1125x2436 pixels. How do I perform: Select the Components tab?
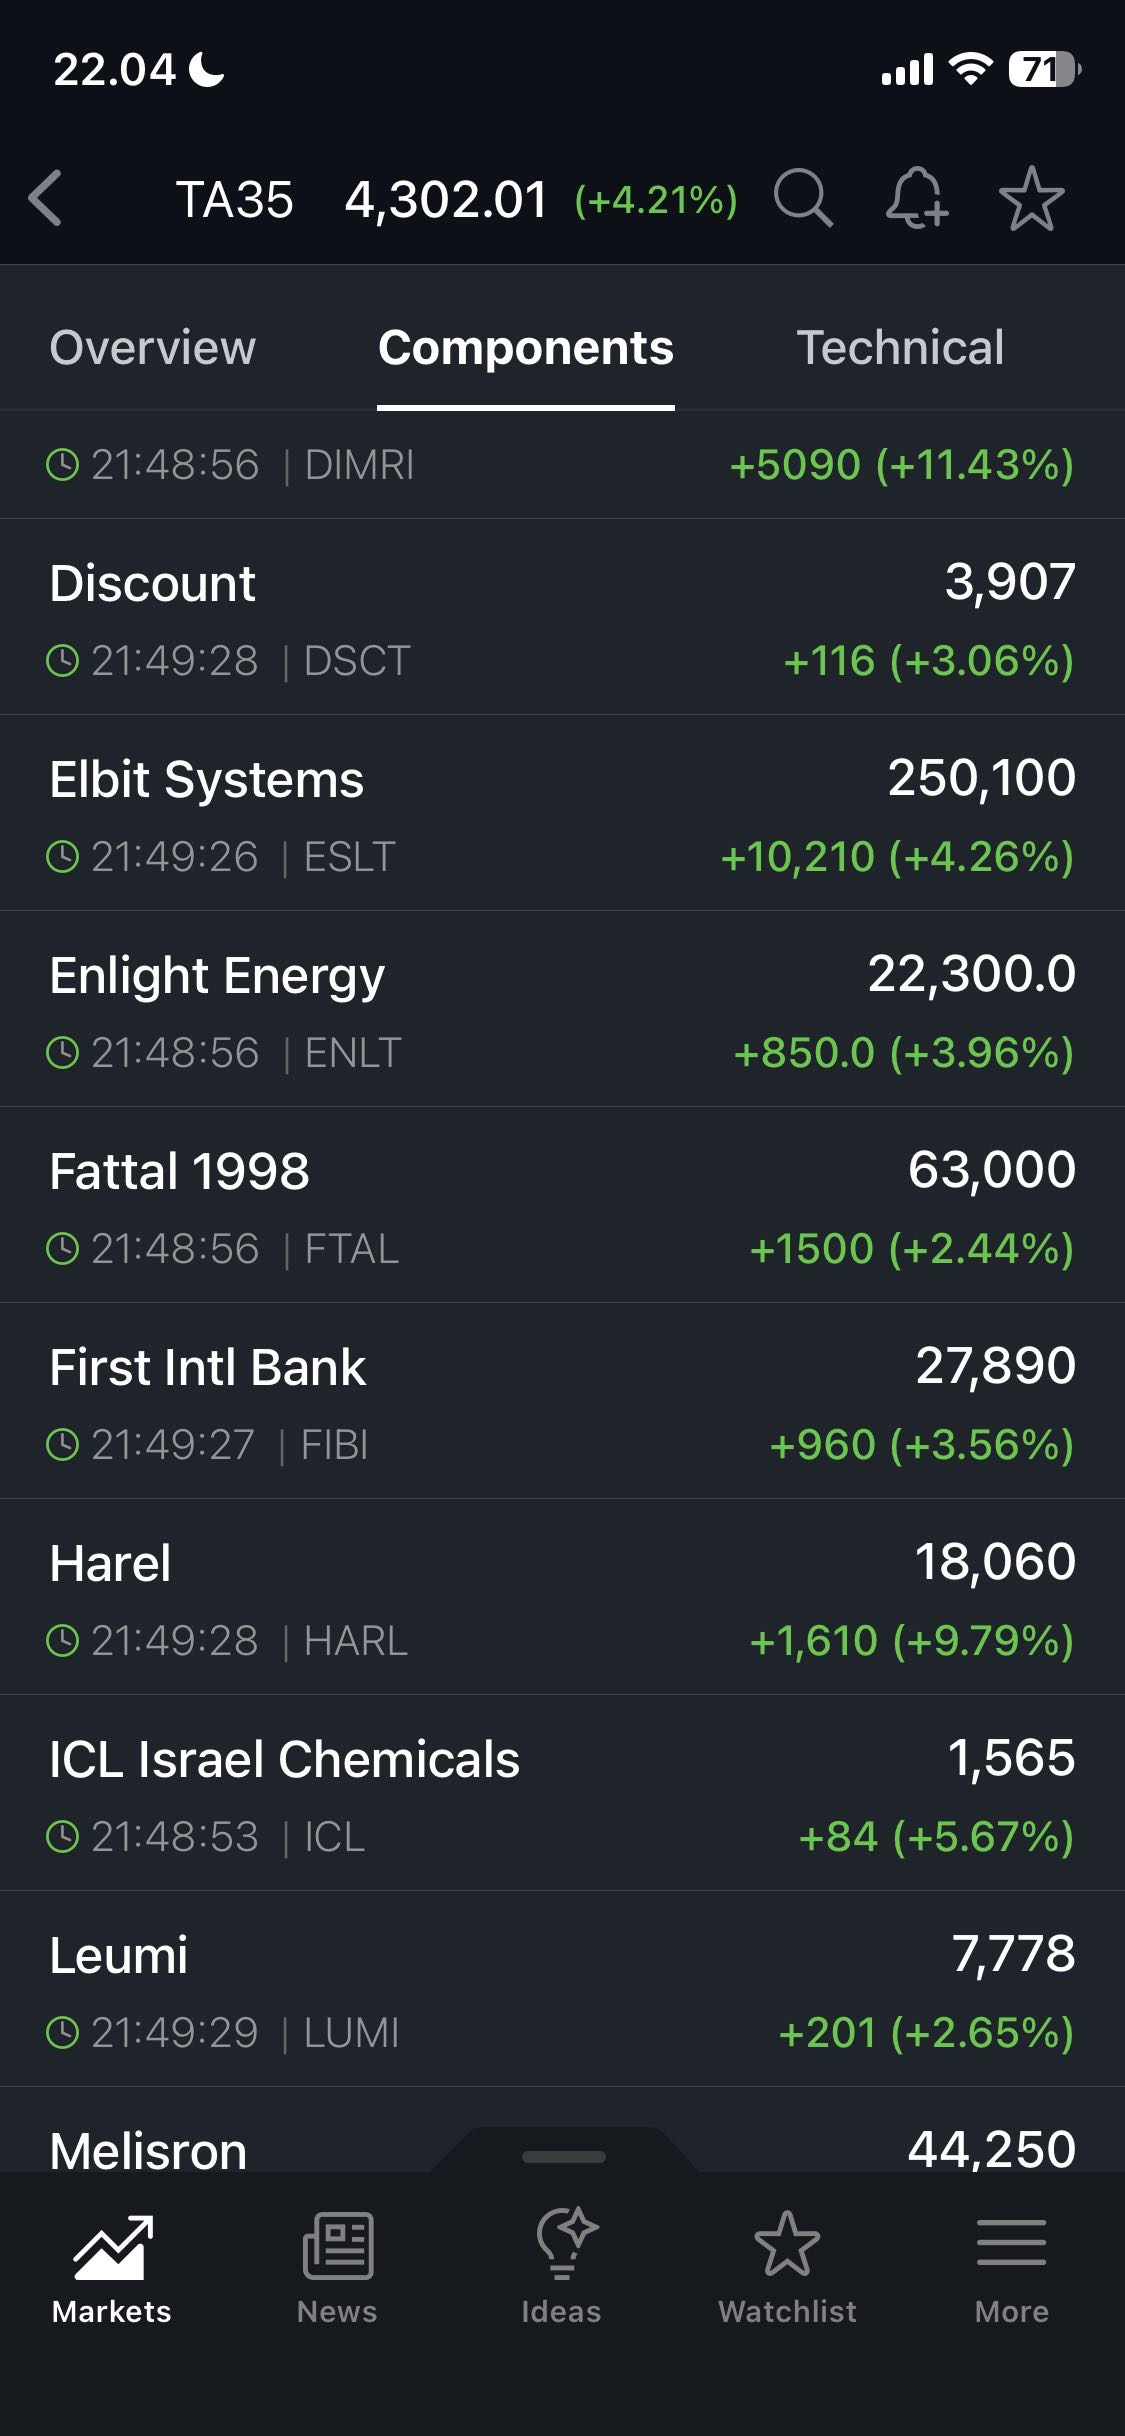[x=526, y=348]
